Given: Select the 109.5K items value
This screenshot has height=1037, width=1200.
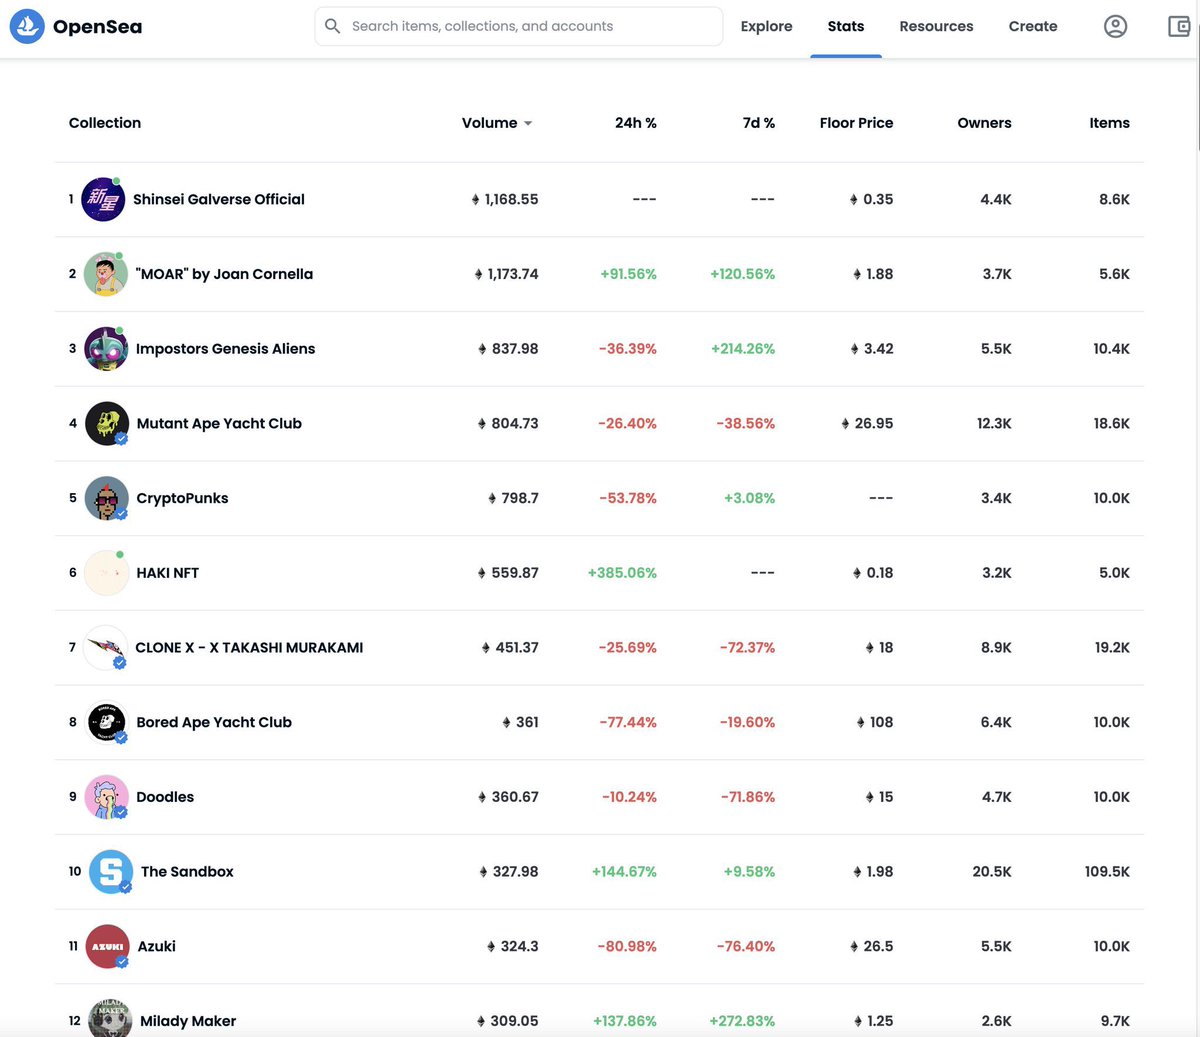Looking at the screenshot, I should (x=1107, y=872).
